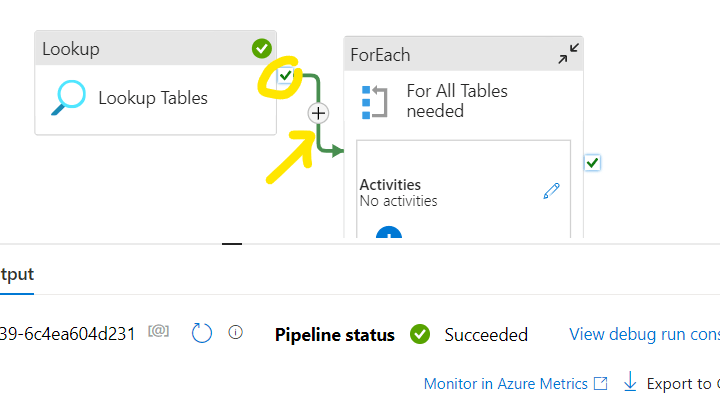Click the plus circle on the connector
This screenshot has height=413, width=720.
click(318, 113)
